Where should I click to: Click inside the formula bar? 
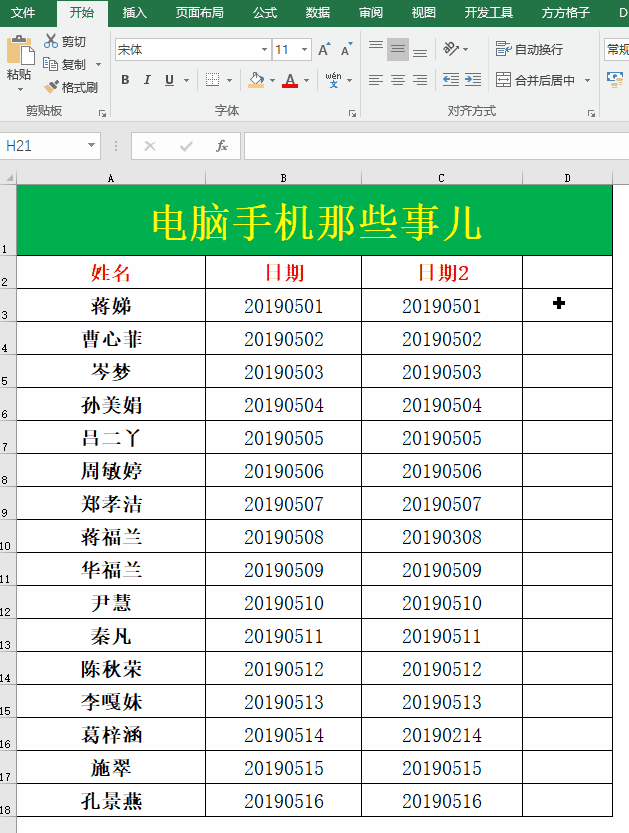(x=437, y=146)
